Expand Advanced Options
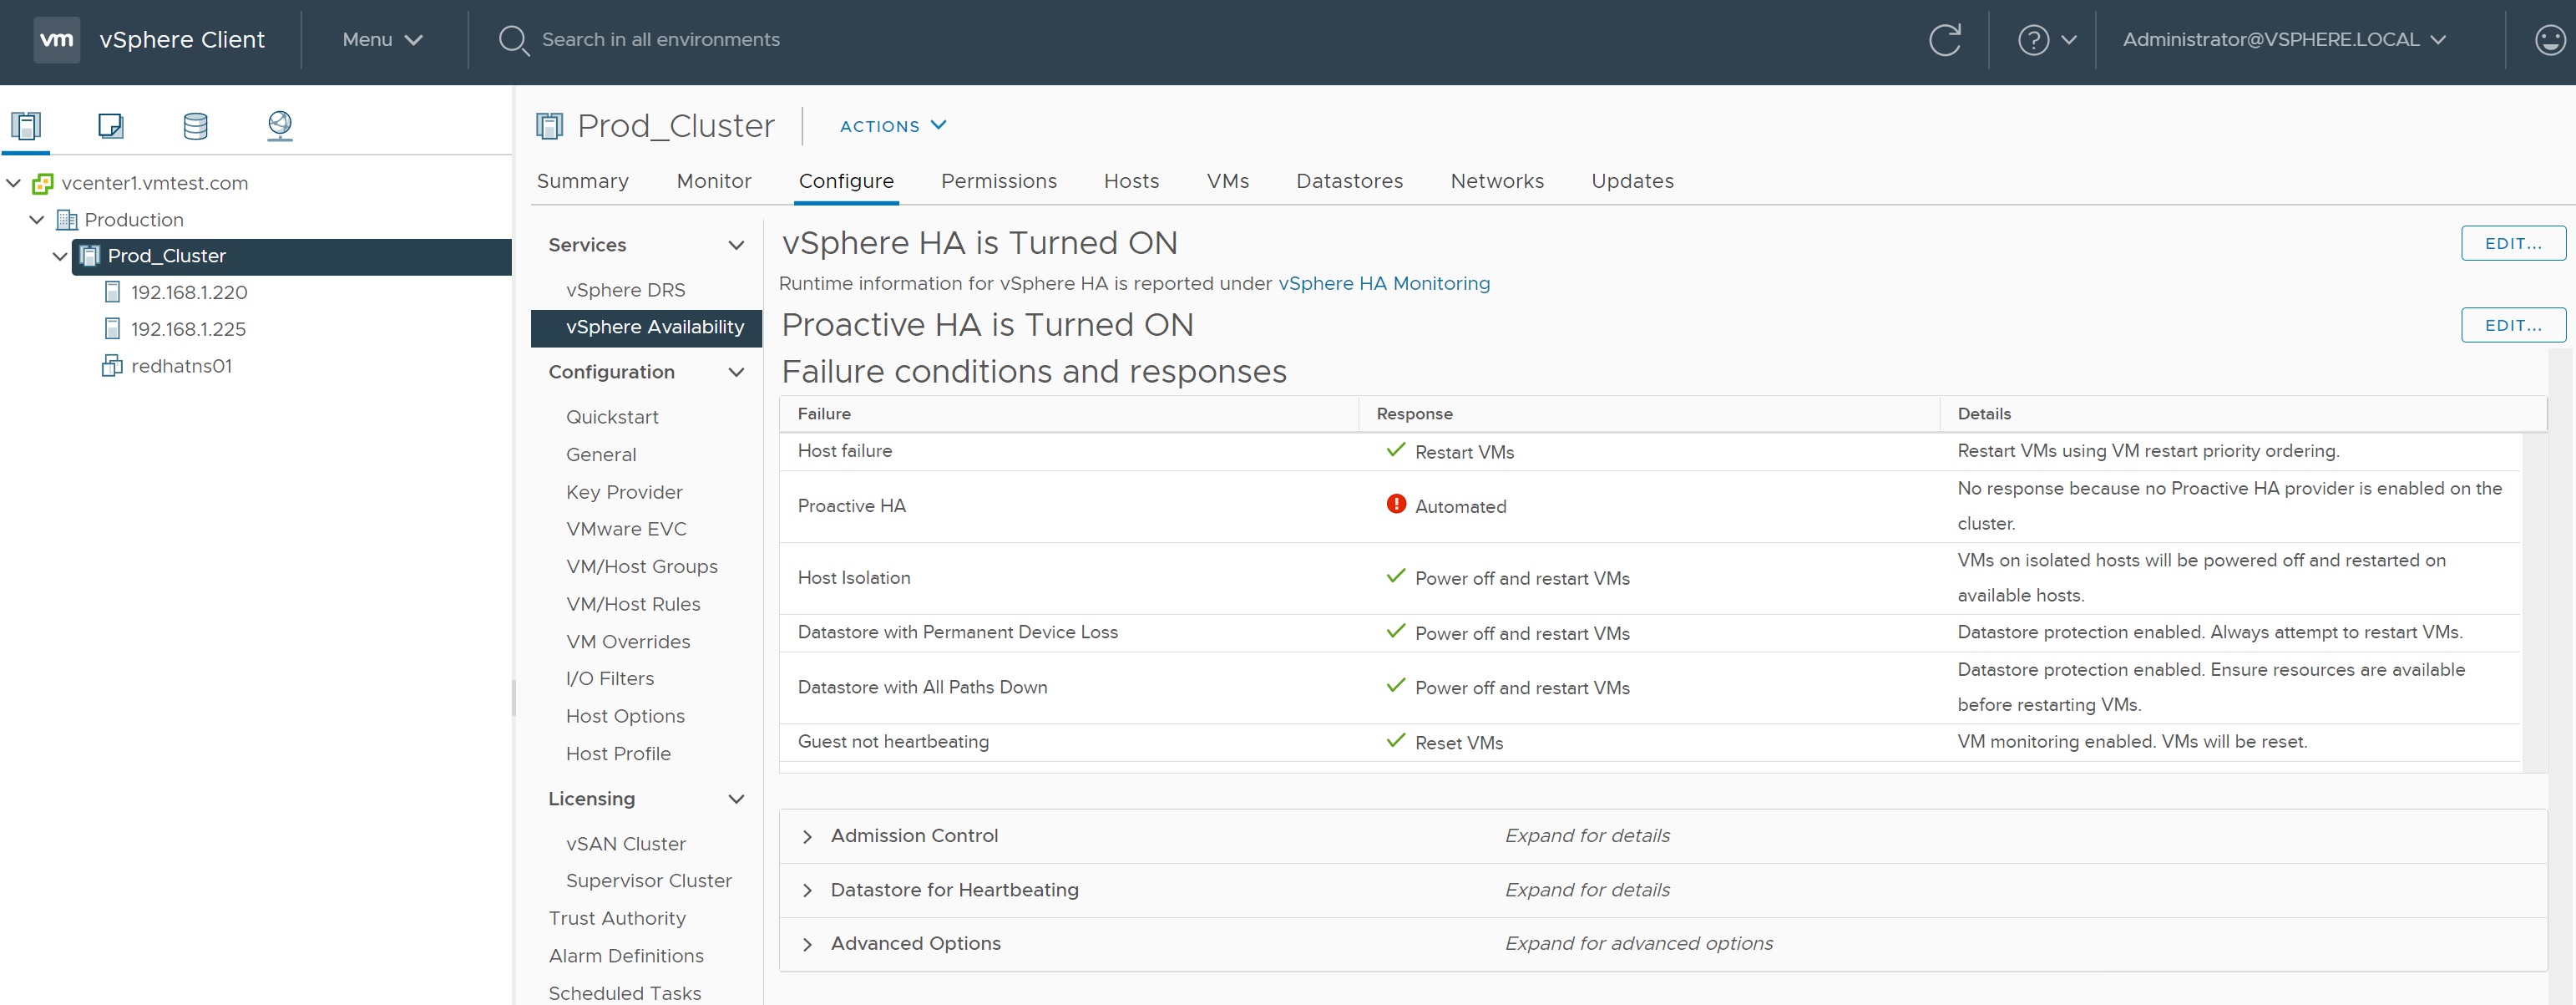2576x1005 pixels. [x=808, y=945]
